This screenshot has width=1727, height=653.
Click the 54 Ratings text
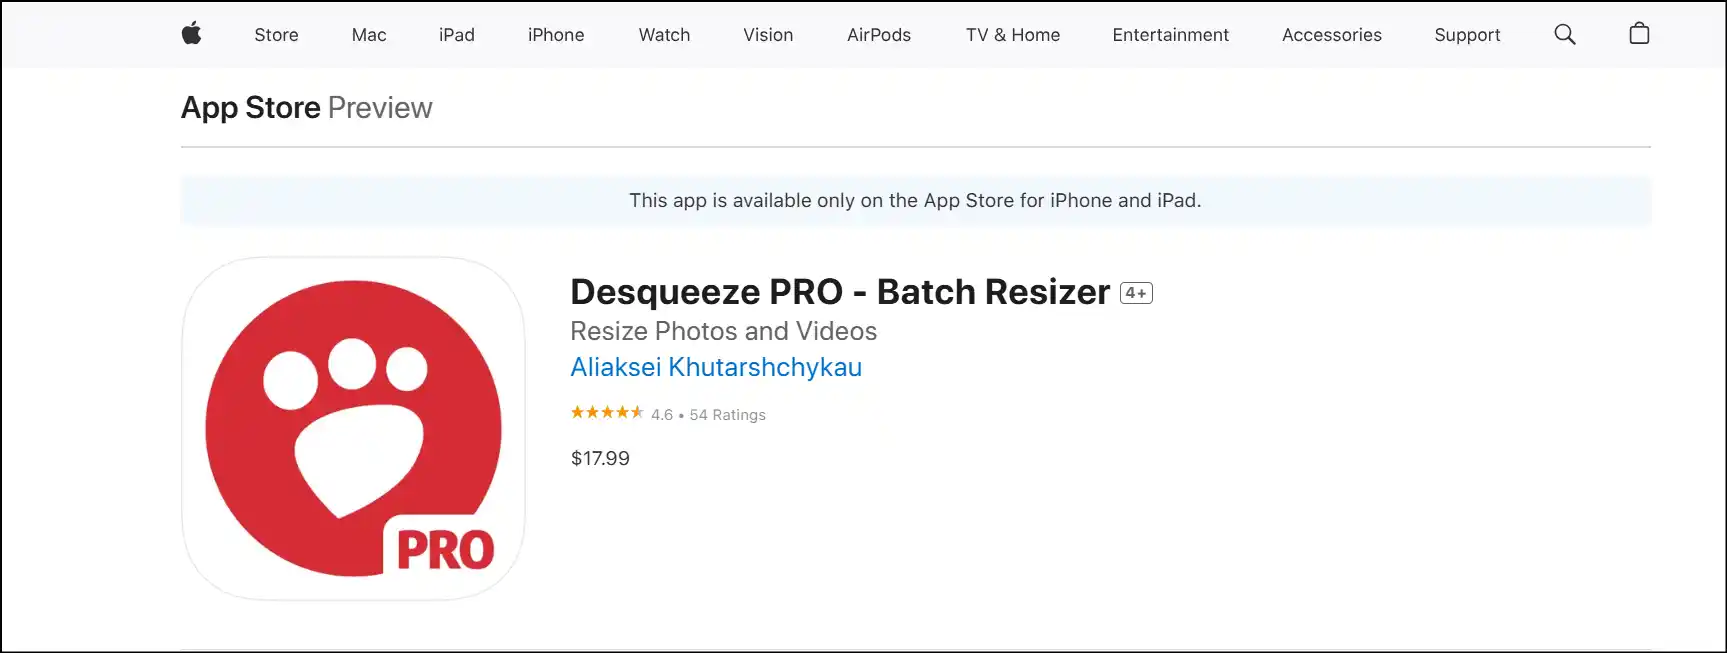pos(727,415)
